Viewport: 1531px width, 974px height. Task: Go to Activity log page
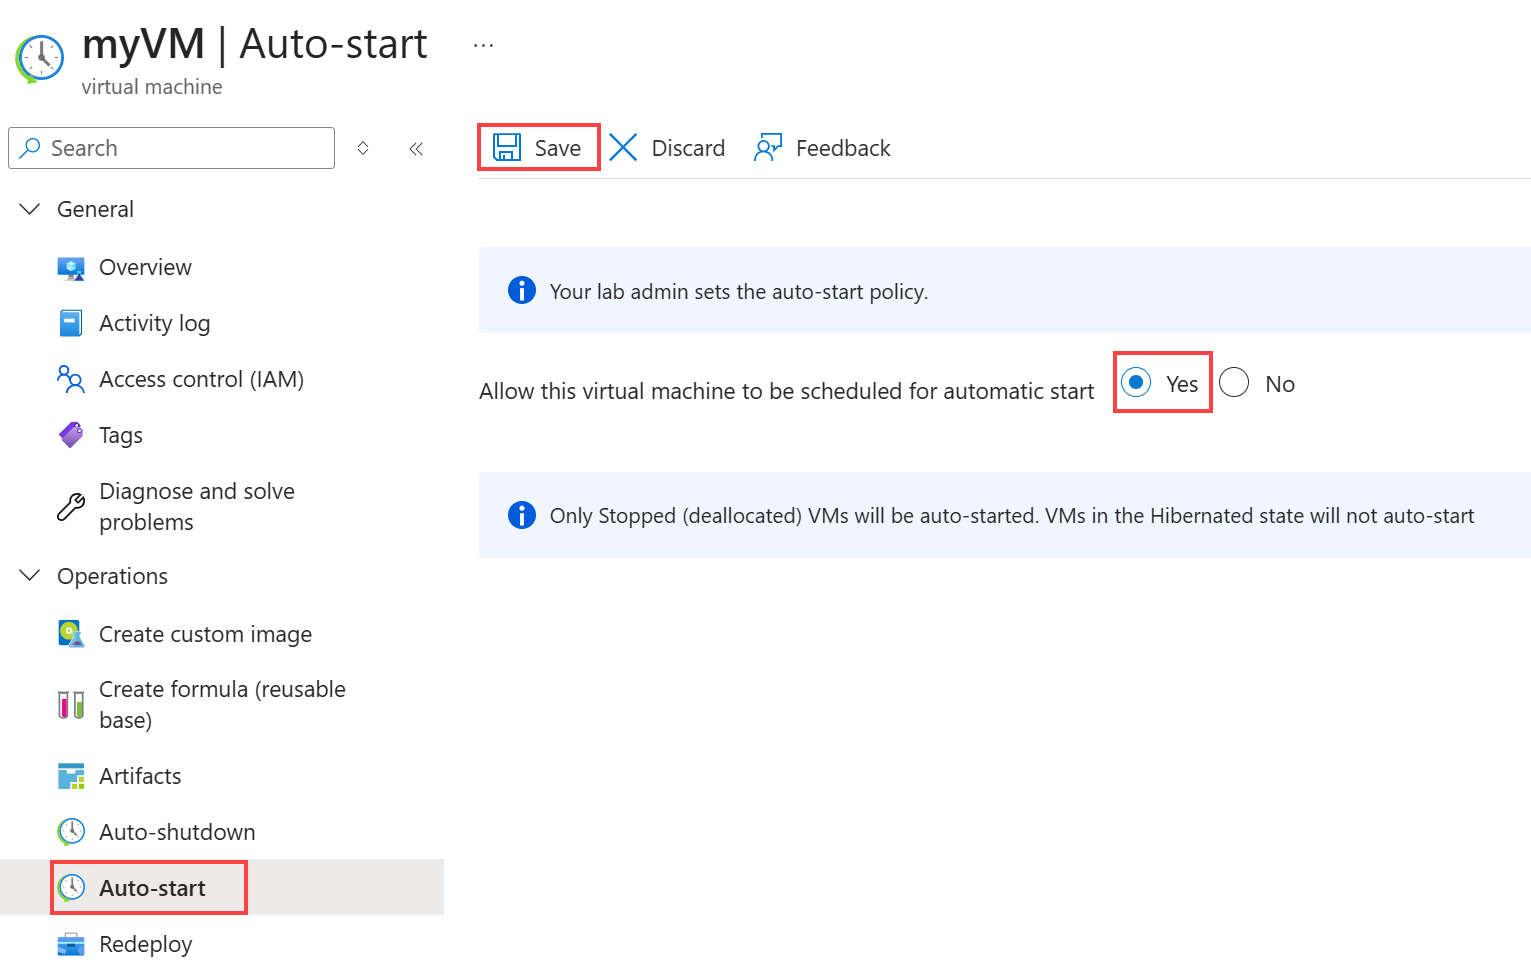pos(154,323)
